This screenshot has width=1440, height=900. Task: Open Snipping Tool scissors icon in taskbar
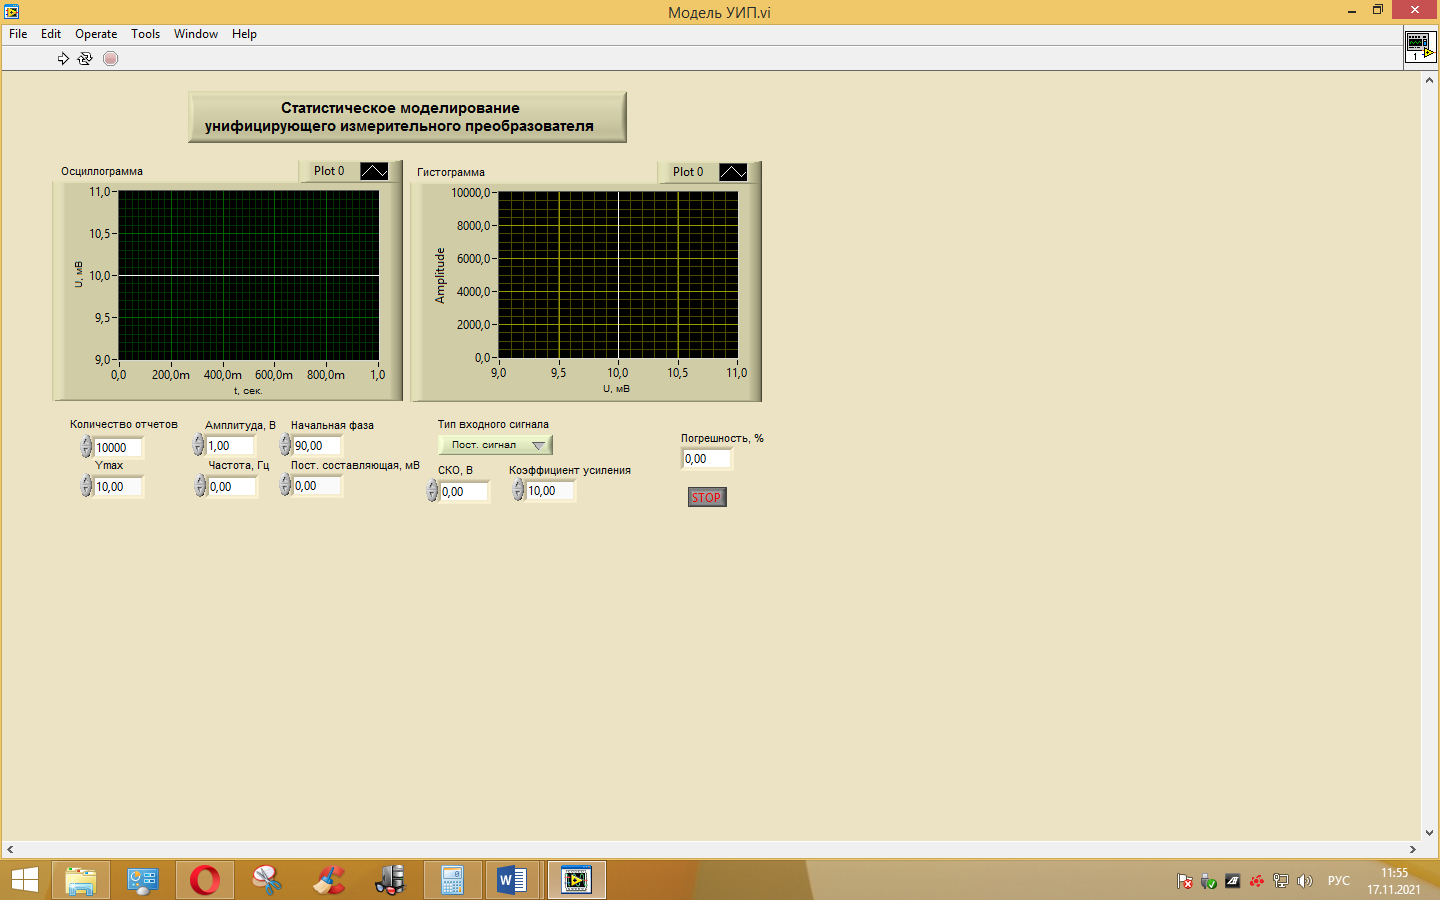267,880
